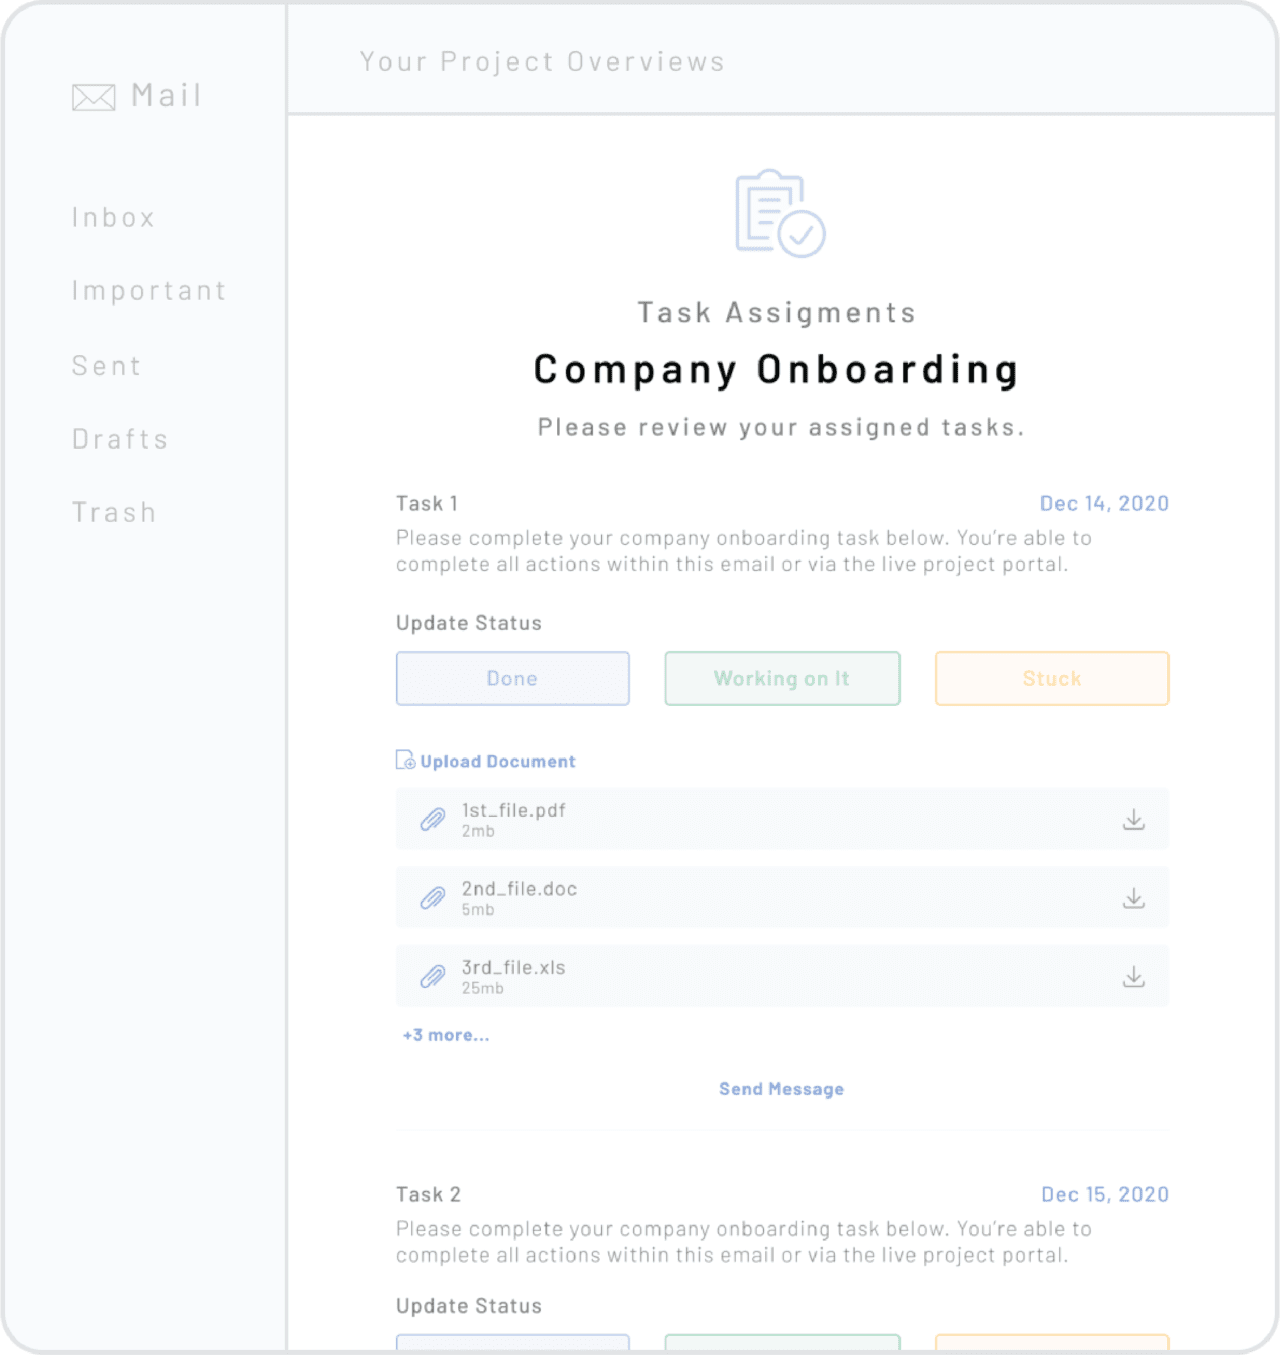Open Task 1 due date Dec 14, 2020
The image size is (1280, 1355).
click(1104, 503)
